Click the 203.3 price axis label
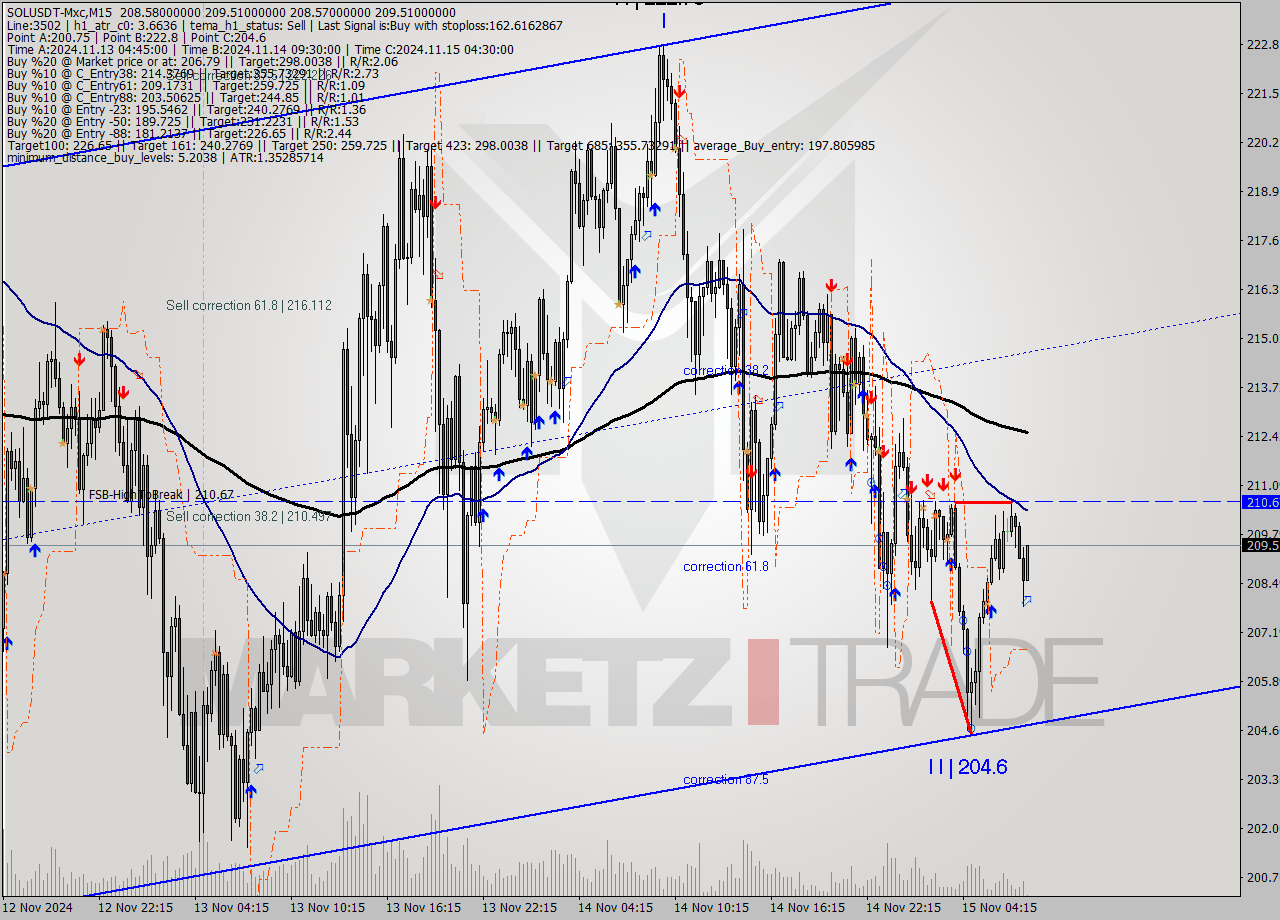 click(1261, 779)
